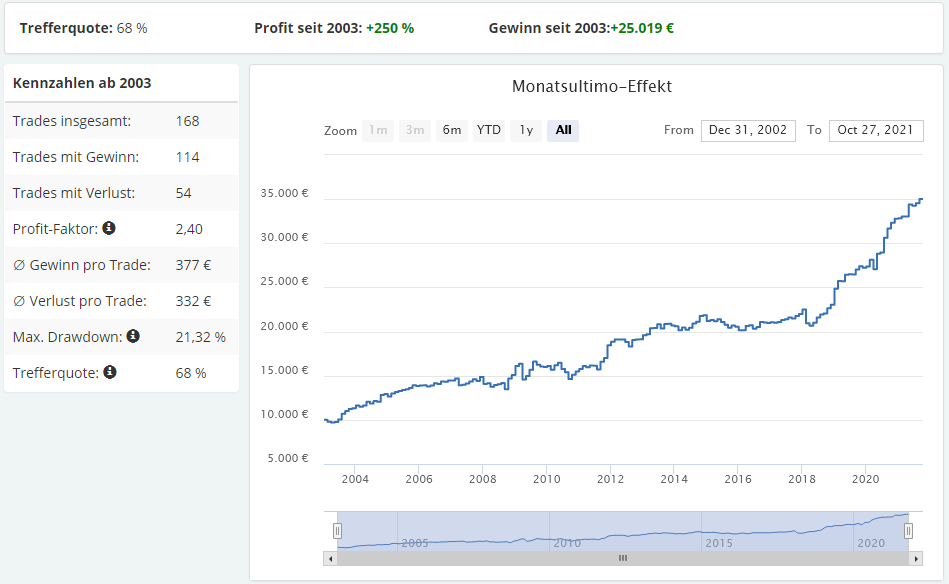Click the Trades insgesamt row
949x584 pixels.
[121, 121]
